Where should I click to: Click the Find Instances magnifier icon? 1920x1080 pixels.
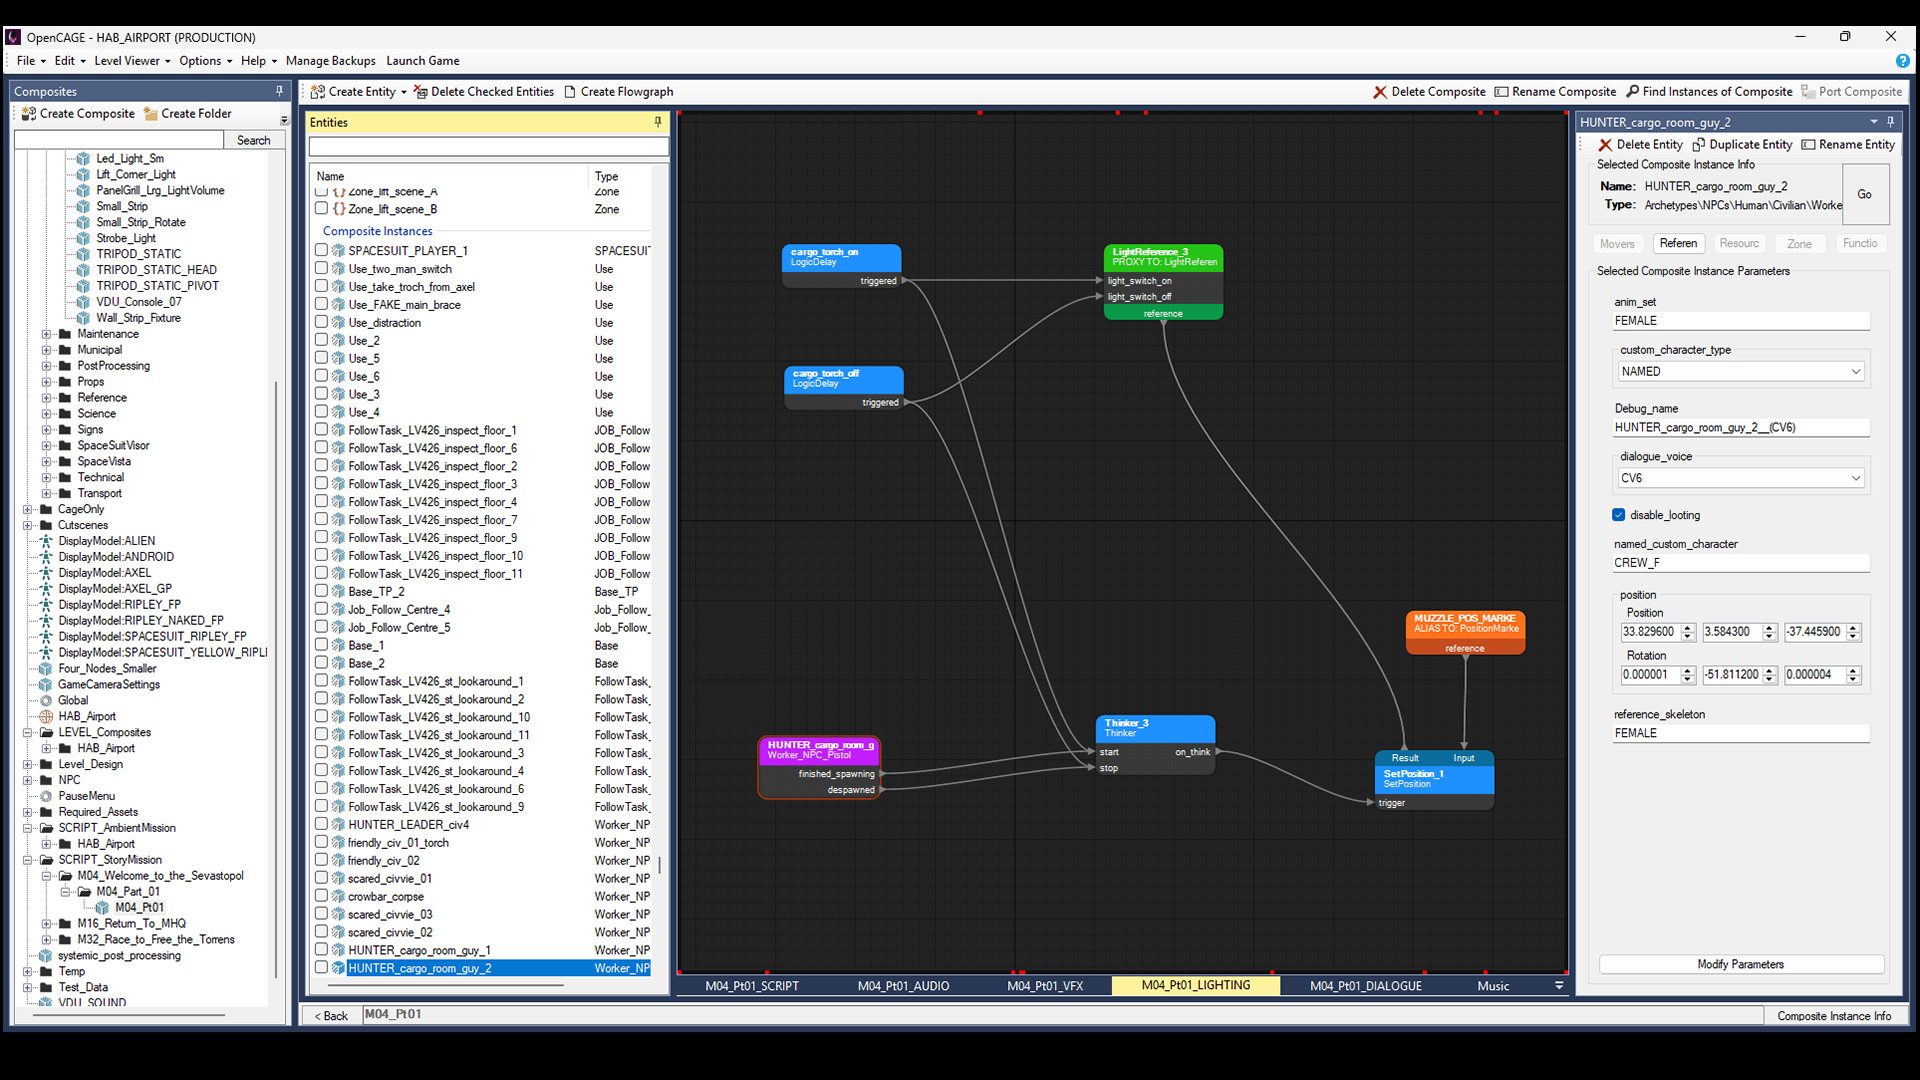(1633, 92)
